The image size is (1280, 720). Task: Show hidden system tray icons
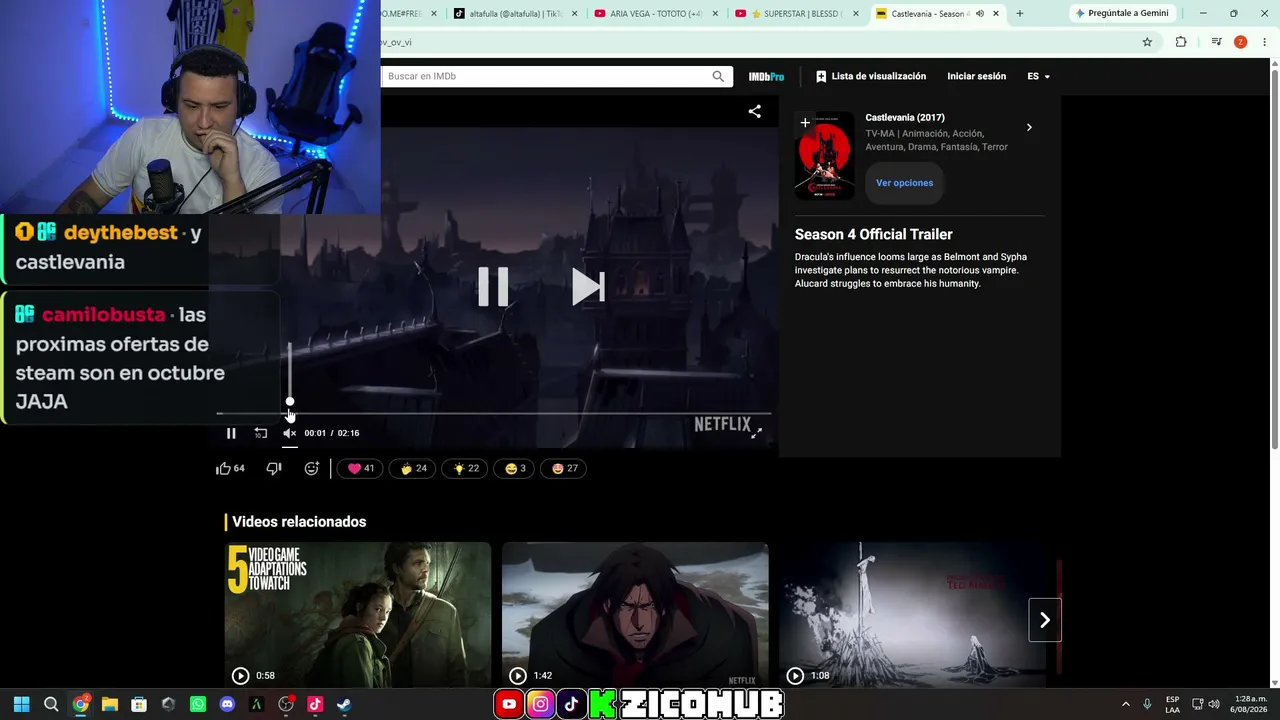pos(1125,704)
